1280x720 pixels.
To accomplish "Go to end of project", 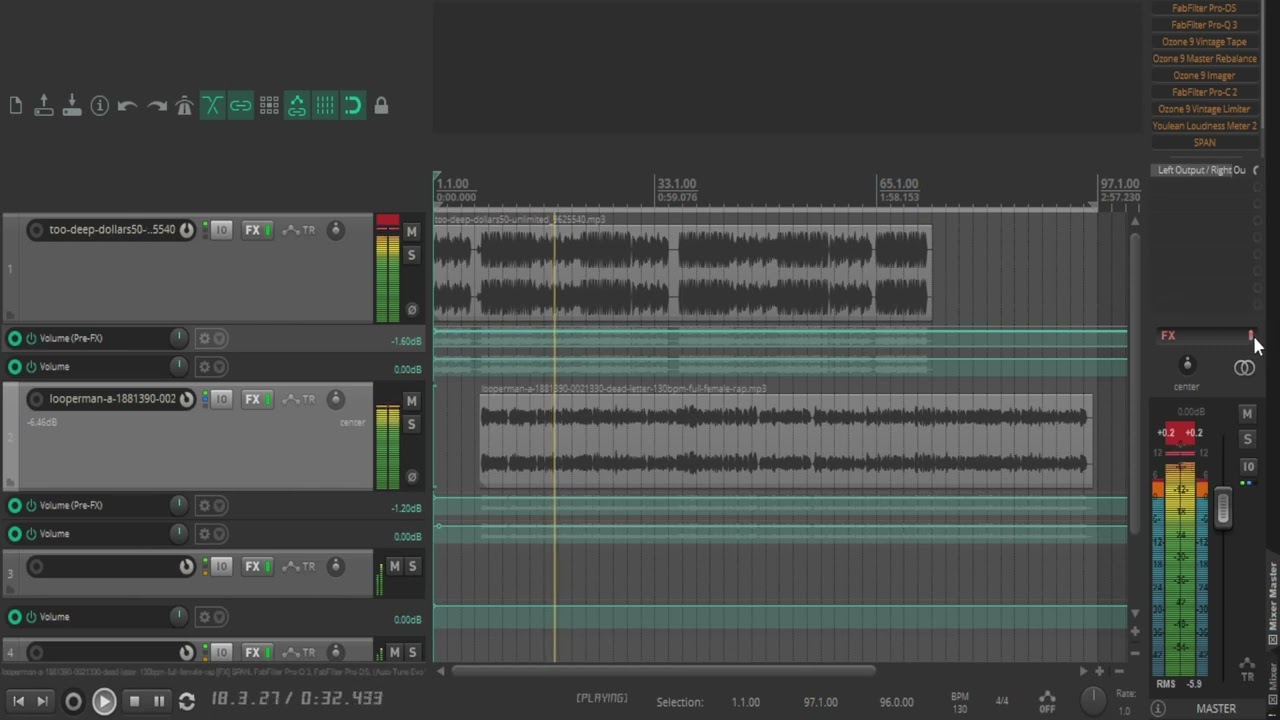I will point(42,701).
